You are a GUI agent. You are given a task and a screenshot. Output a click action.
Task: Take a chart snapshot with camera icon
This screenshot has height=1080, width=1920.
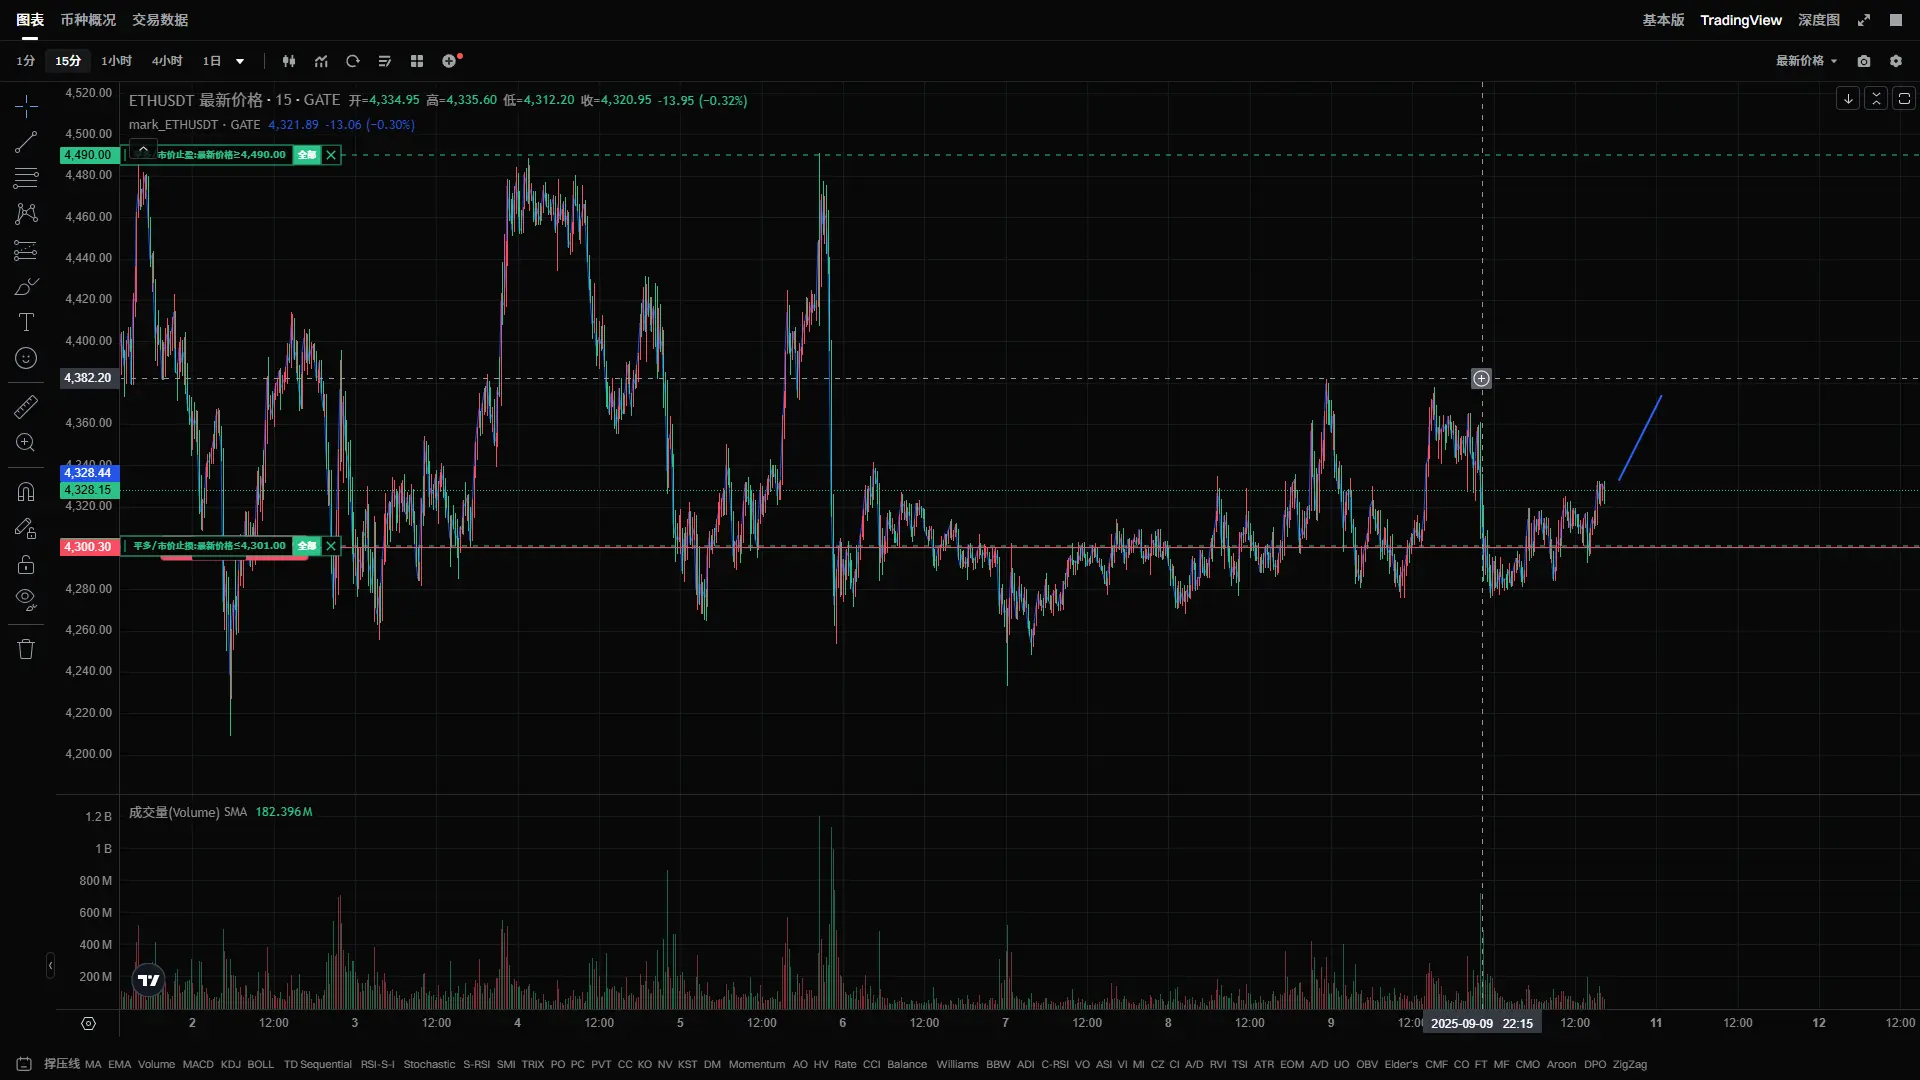[1864, 61]
